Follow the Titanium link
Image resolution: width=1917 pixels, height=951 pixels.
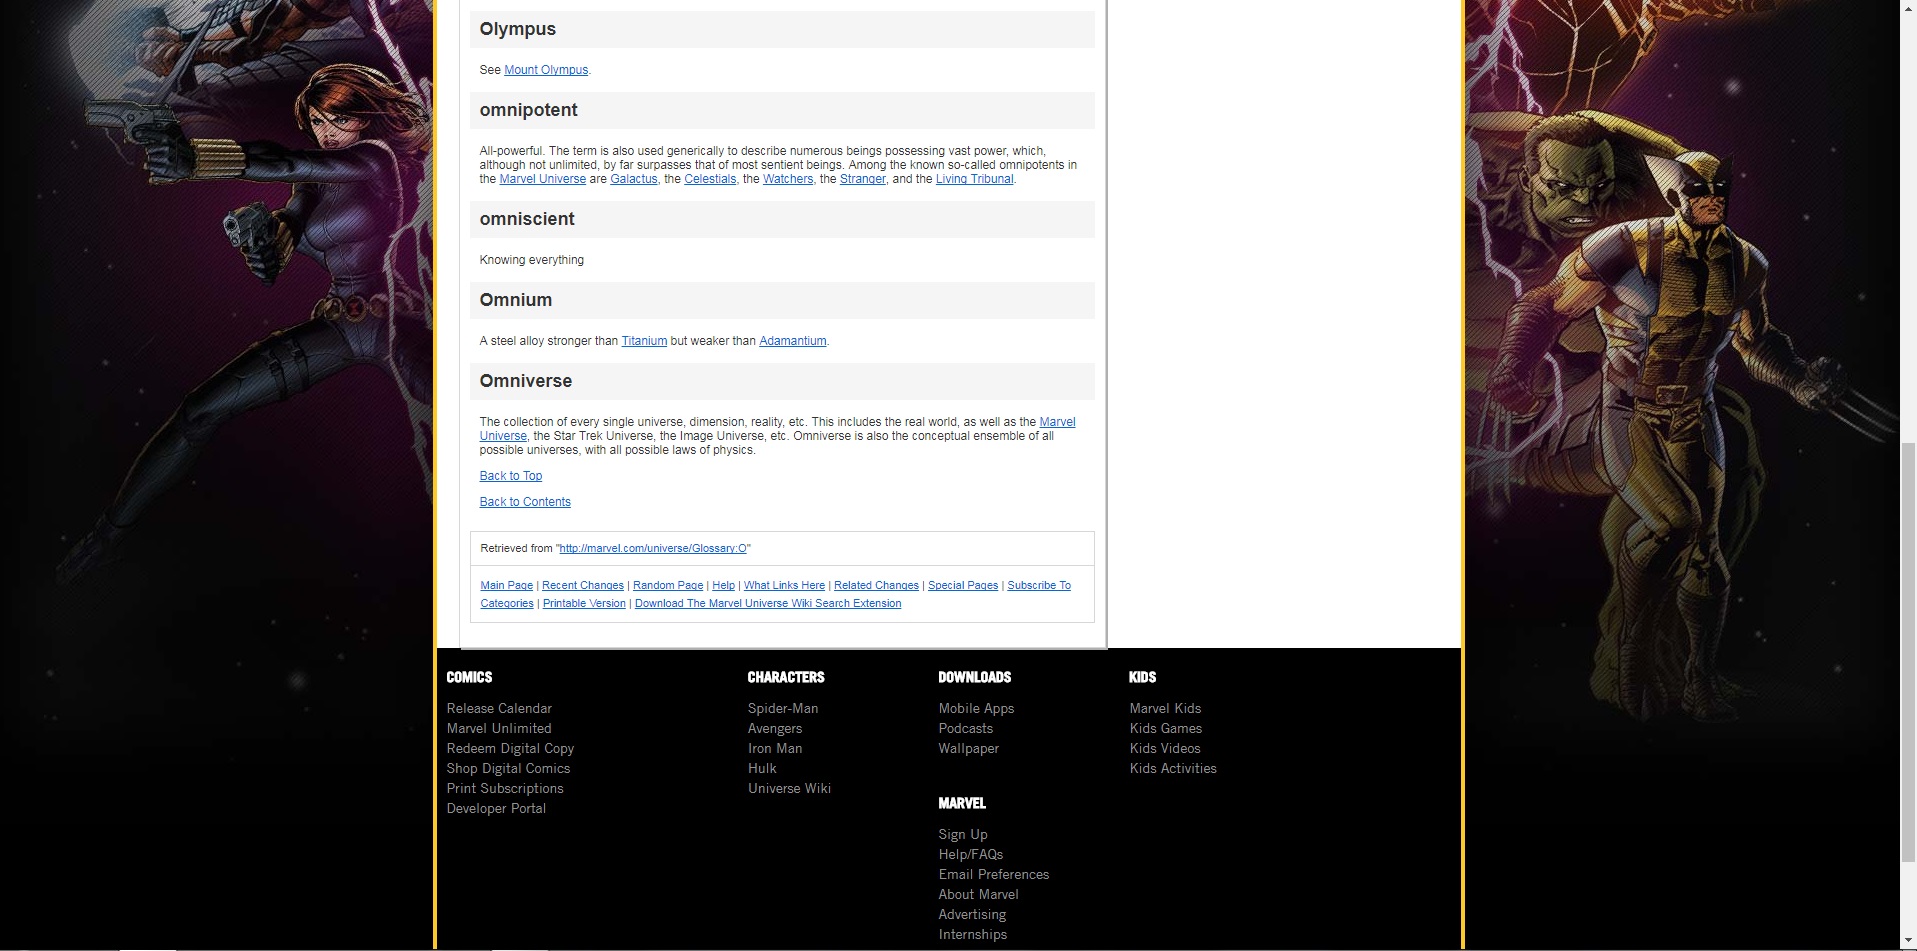(644, 341)
